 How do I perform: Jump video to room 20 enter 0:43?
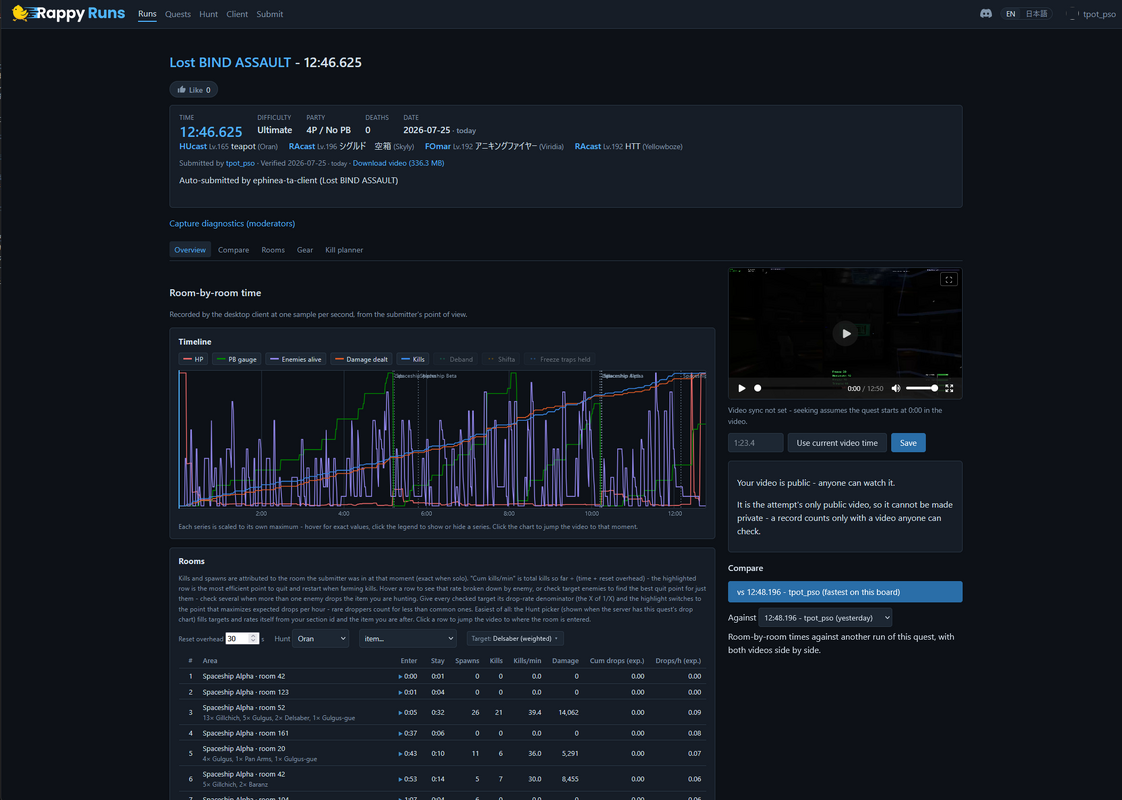(408, 753)
